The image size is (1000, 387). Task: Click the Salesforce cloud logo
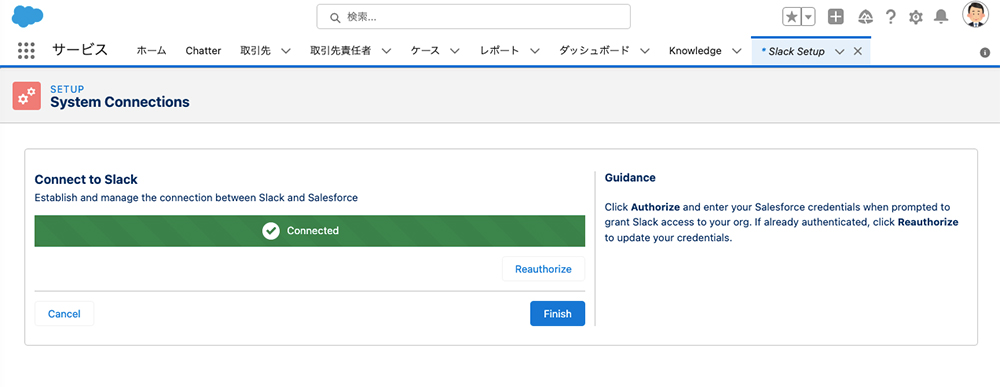(27, 16)
